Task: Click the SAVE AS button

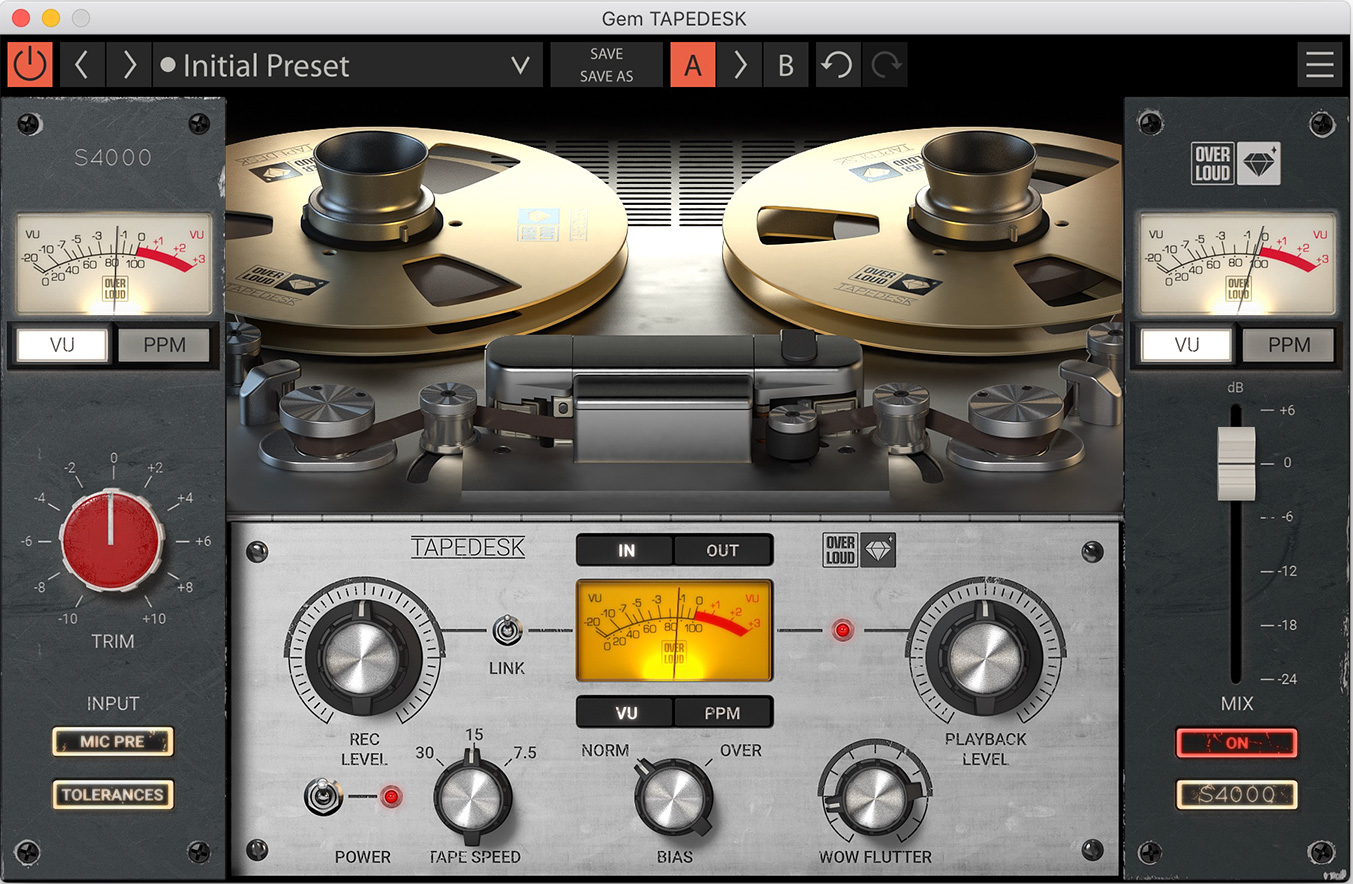Action: tap(606, 76)
